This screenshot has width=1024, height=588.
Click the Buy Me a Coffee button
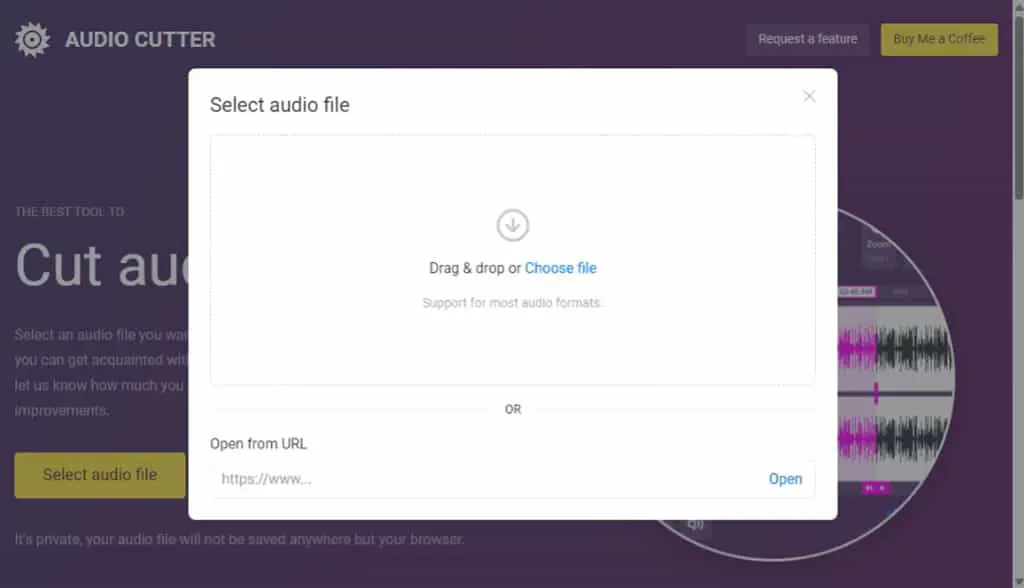pyautogui.click(x=939, y=39)
